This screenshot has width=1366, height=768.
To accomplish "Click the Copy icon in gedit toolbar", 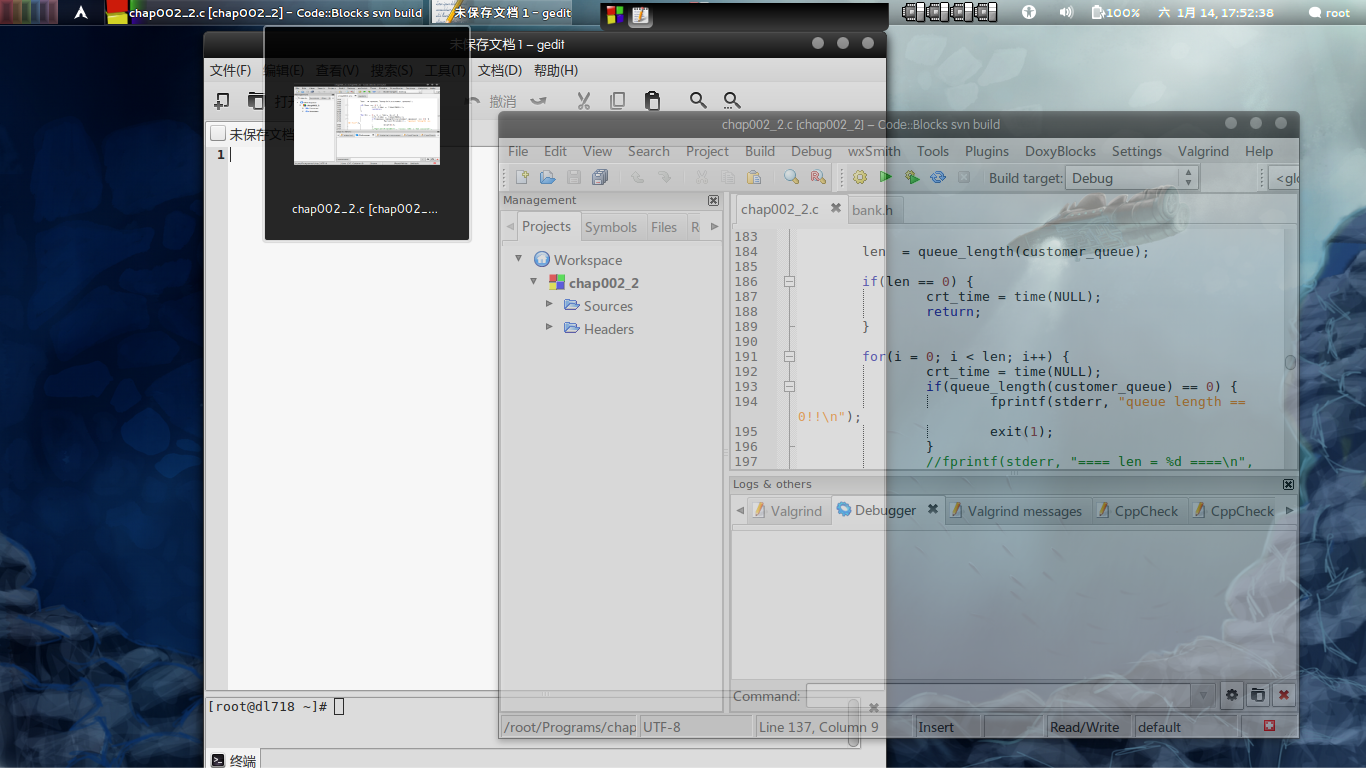I will click(x=618, y=100).
